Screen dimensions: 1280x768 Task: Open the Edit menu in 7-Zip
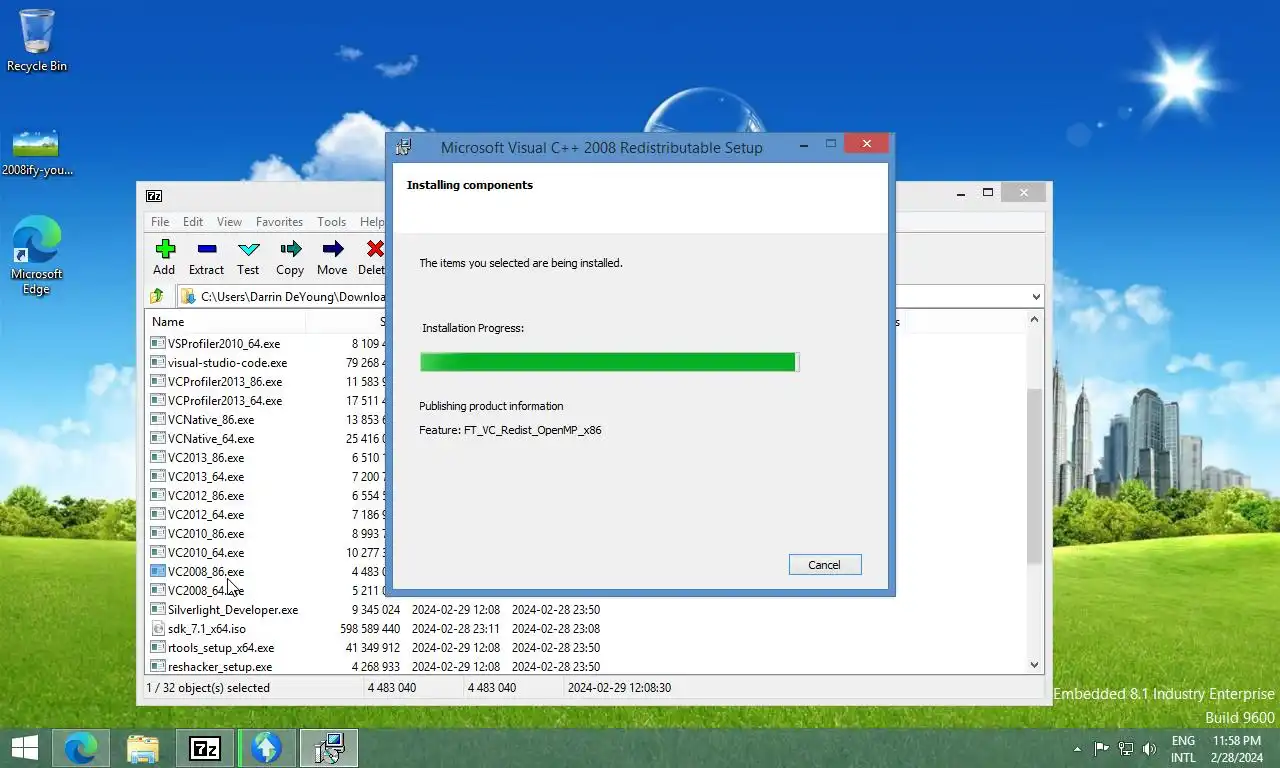[x=193, y=222]
